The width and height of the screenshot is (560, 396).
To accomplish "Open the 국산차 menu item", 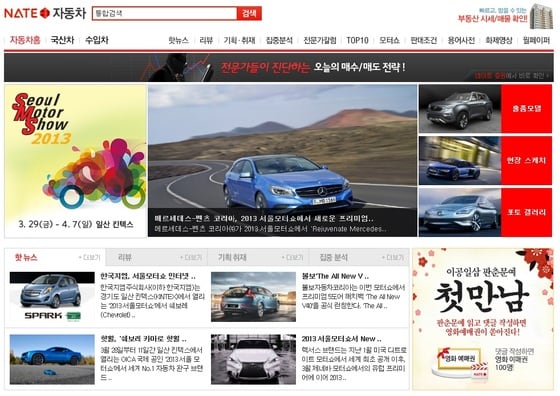I will click(62, 40).
